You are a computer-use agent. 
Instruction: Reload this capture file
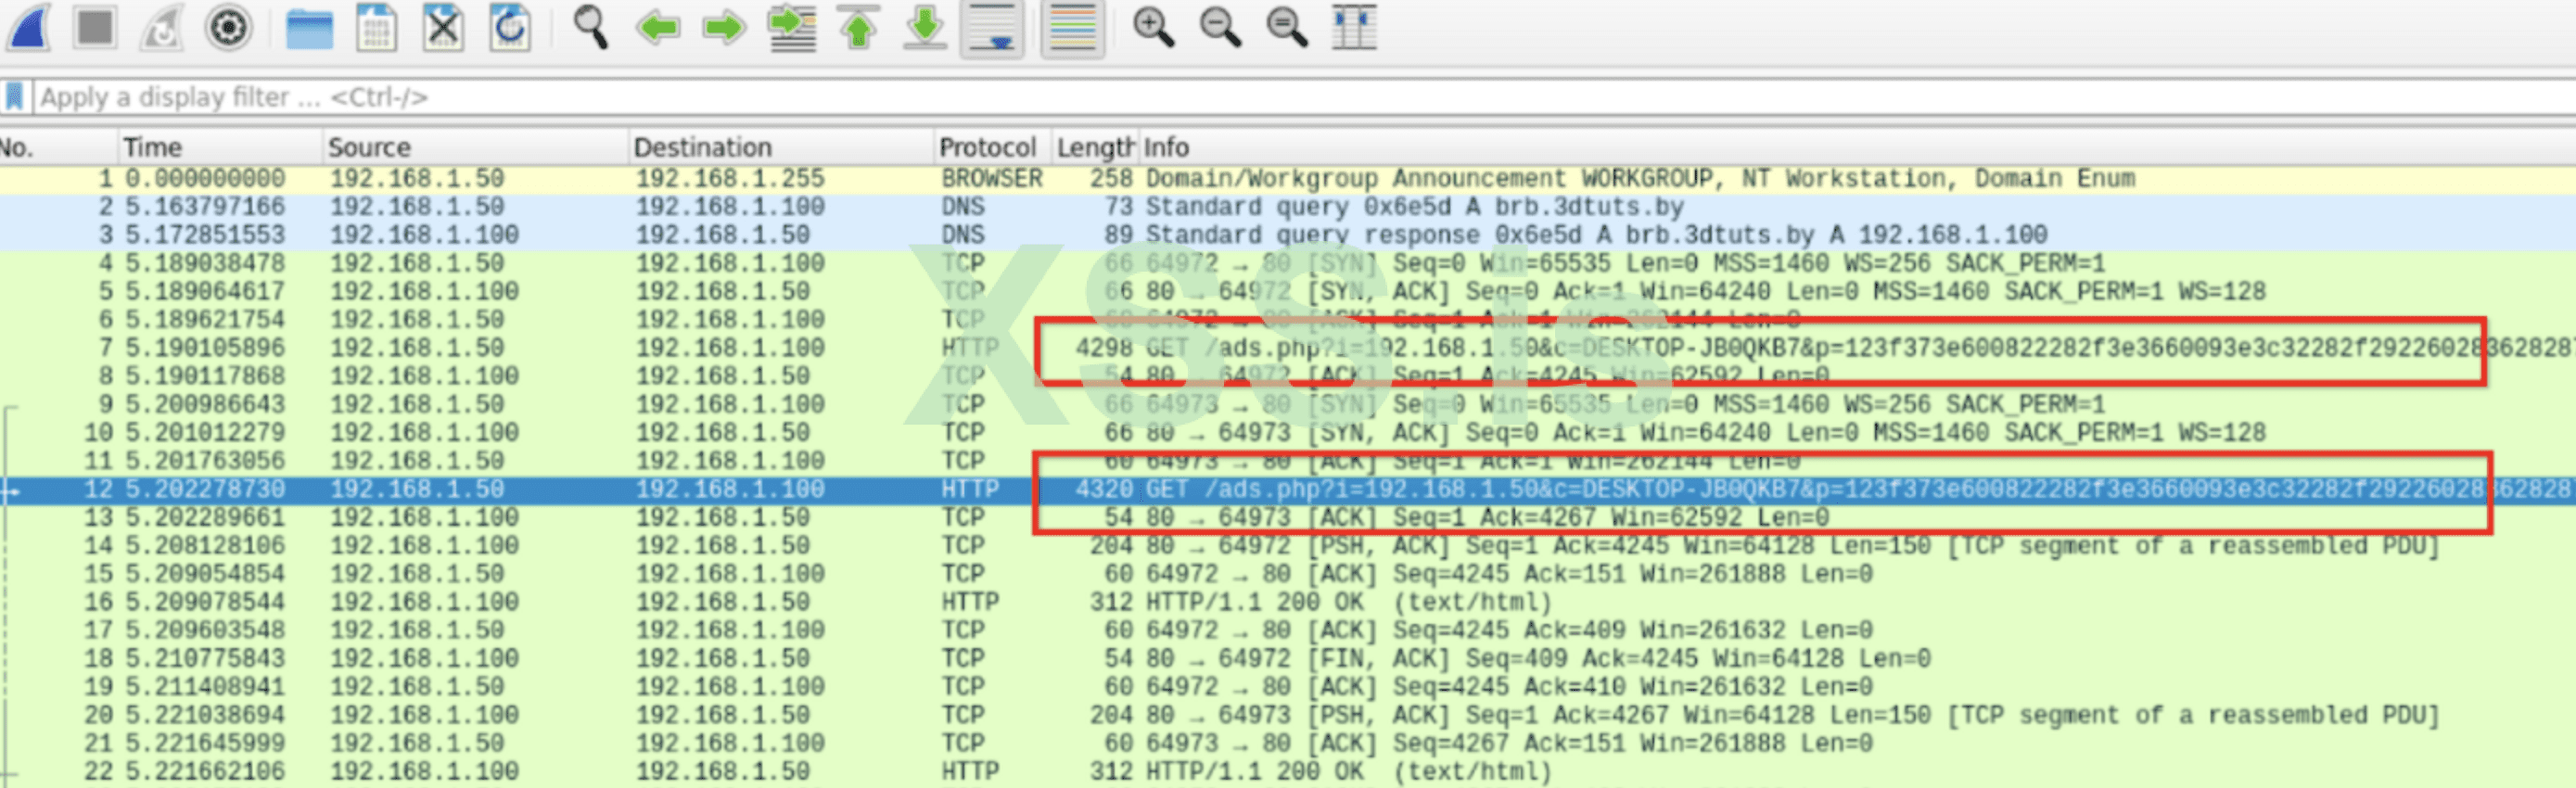point(510,27)
